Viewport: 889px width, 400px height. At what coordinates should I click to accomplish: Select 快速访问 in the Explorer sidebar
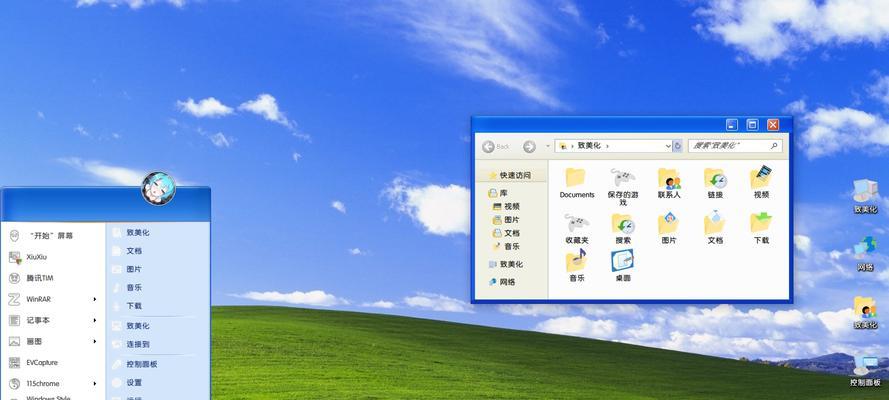click(x=511, y=176)
